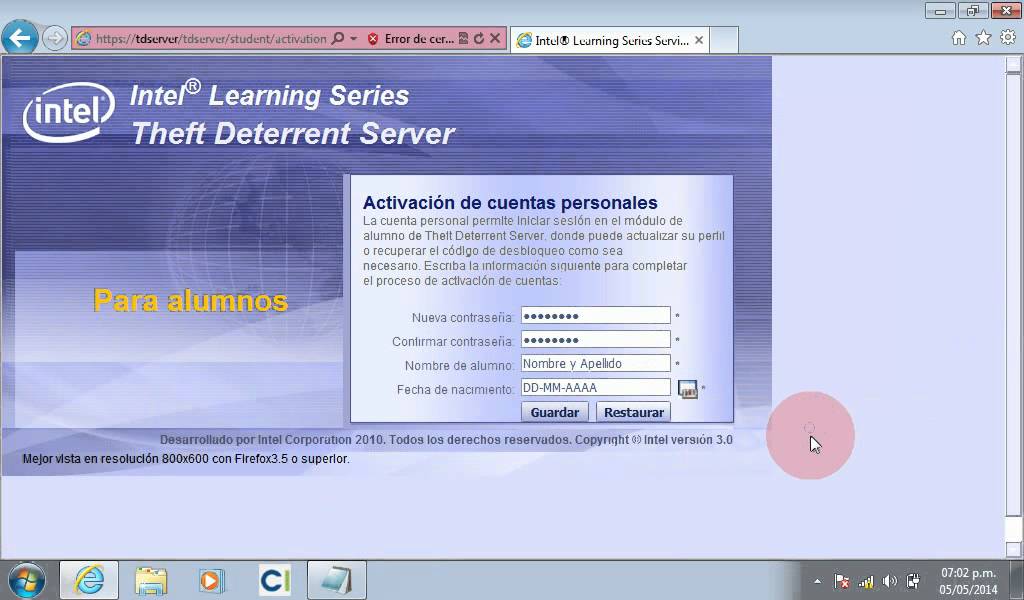Click the search magnifier in address bar
Screen dimensions: 1024x600
click(x=338, y=39)
